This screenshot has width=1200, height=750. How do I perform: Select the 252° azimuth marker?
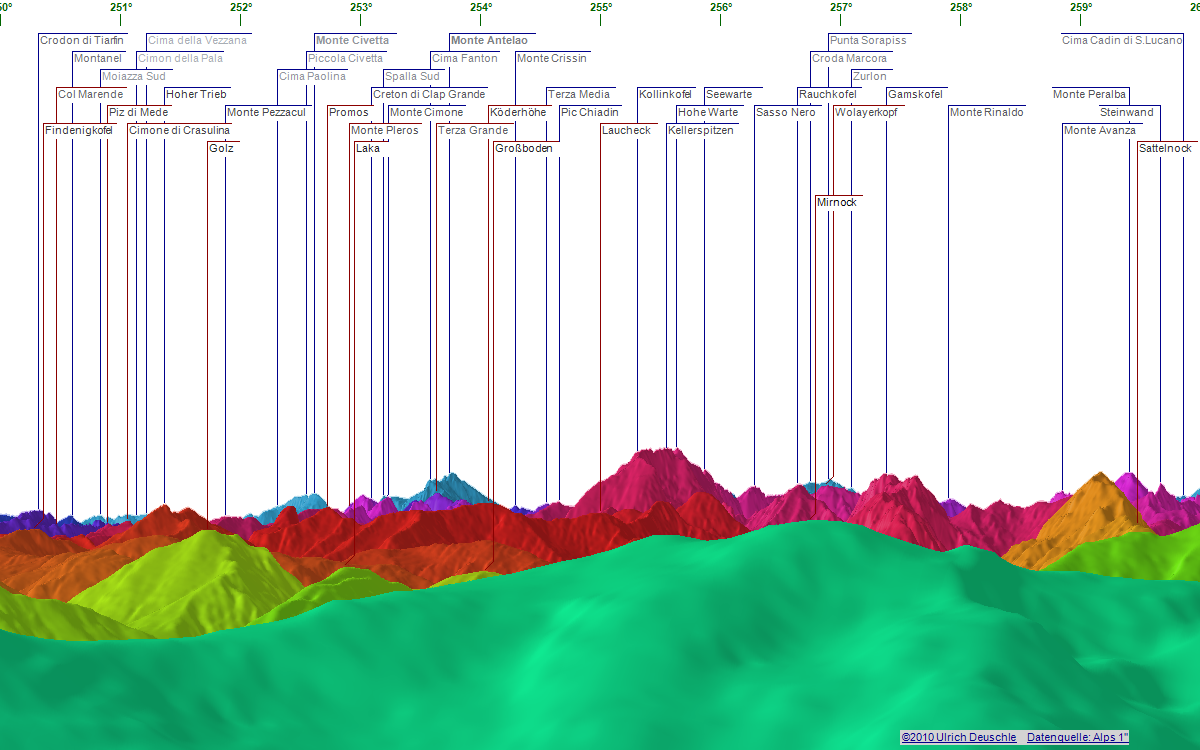[x=241, y=7]
